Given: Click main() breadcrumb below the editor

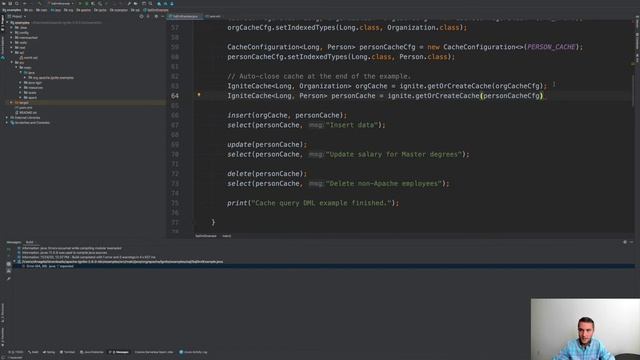Looking at the screenshot, I should click(x=227, y=236).
